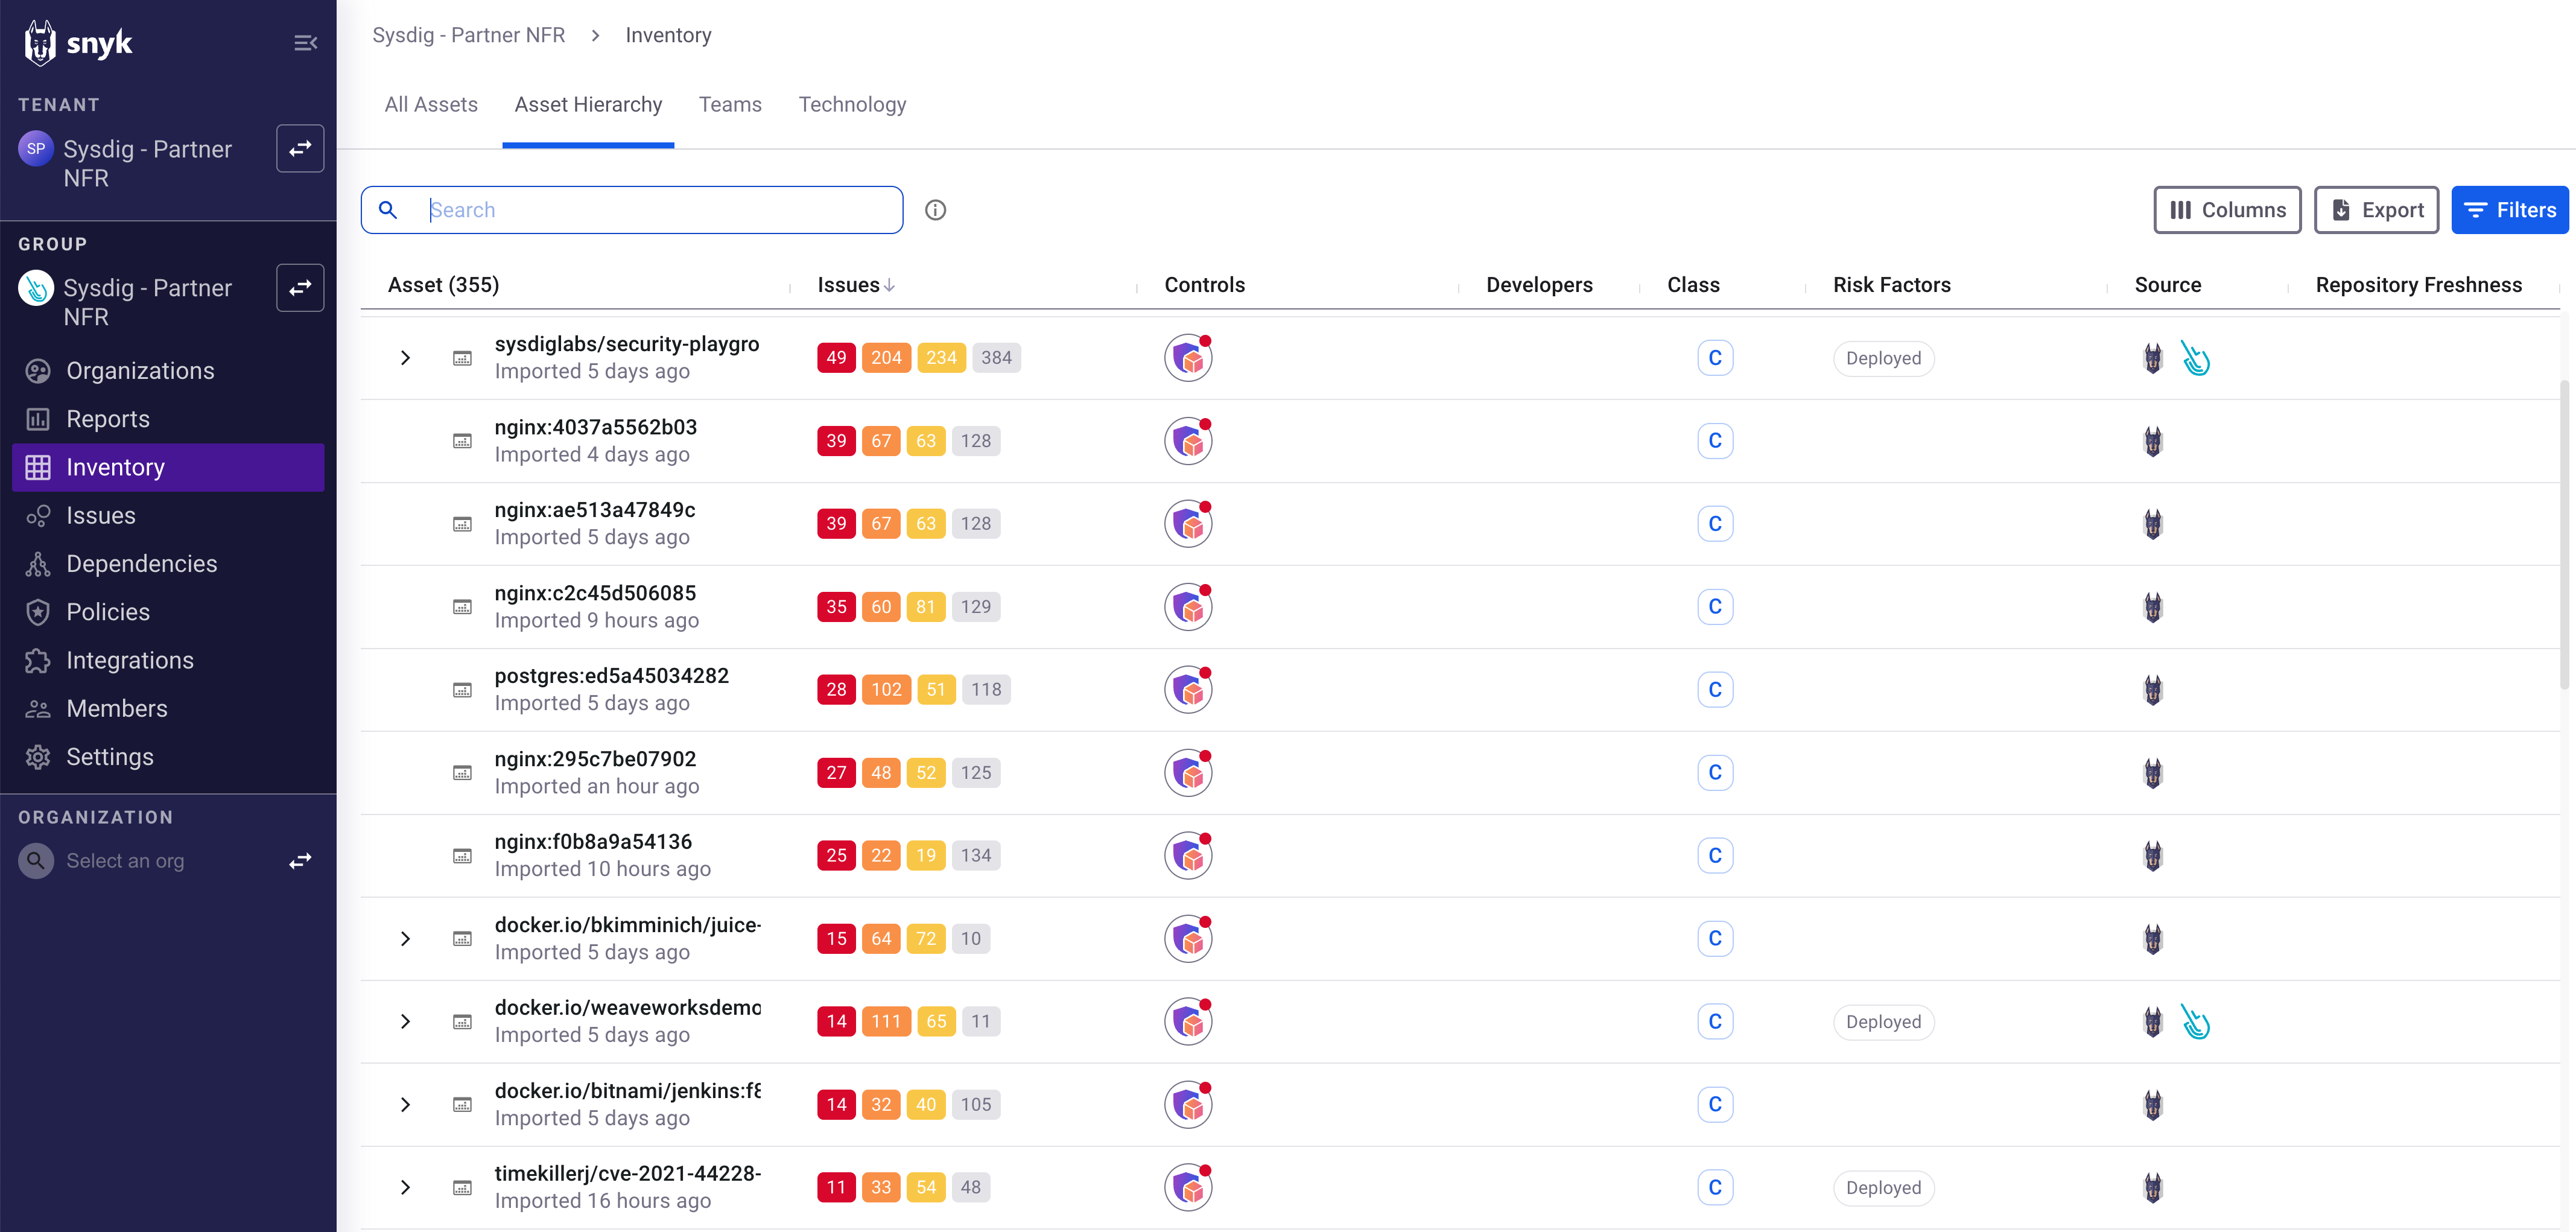Open Settings in the sidebar
Screen dimensions: 2576x1232
pos(168,757)
